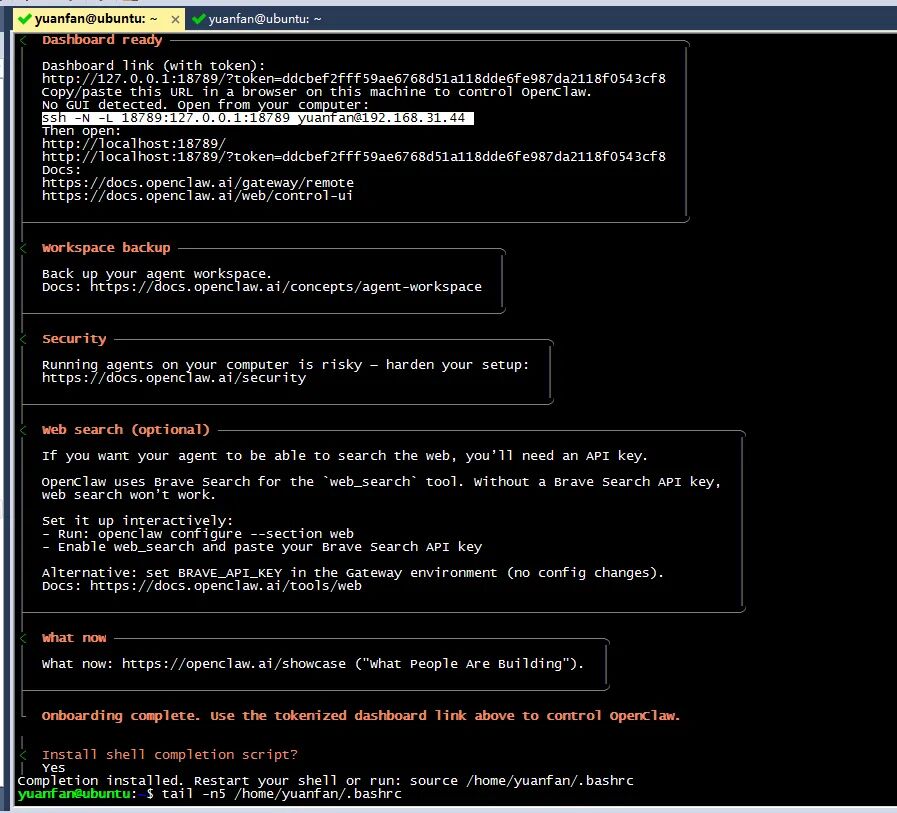Open the docs gateway/remote link
The image size is (897, 813).
tap(198, 182)
